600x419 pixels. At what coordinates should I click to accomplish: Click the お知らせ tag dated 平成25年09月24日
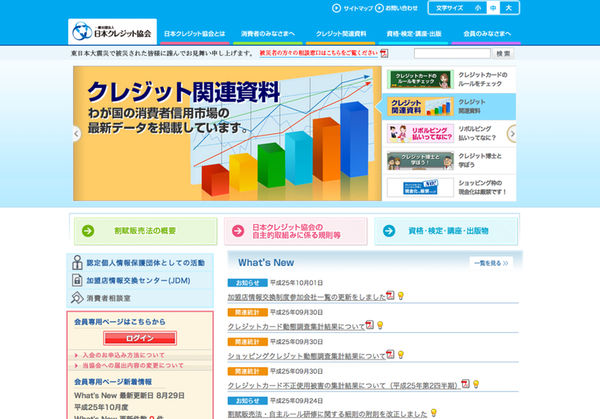248,401
